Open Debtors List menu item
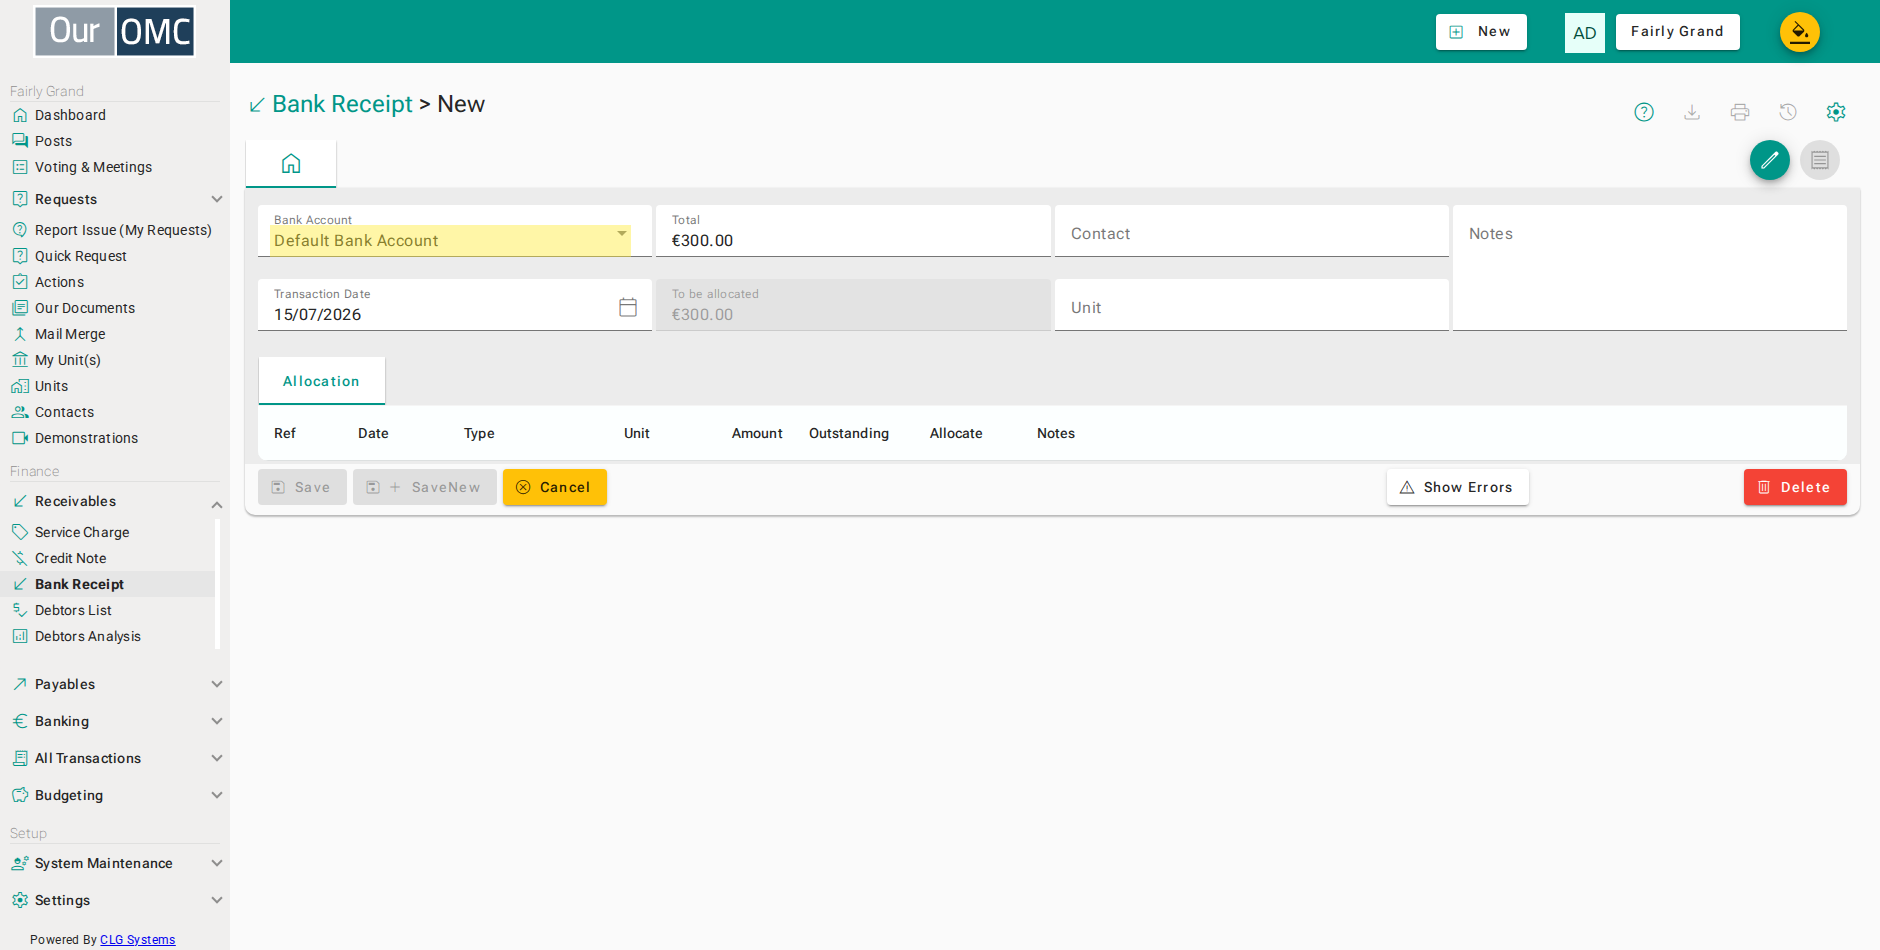This screenshot has width=1880, height=950. (73, 610)
